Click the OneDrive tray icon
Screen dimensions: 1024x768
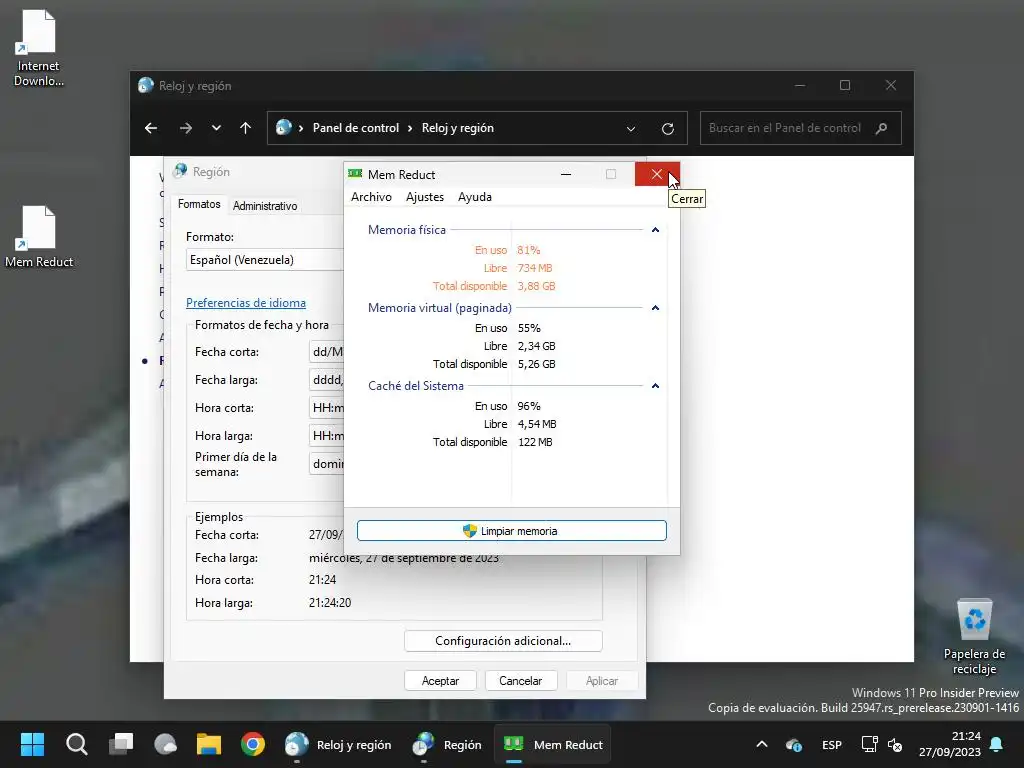[794, 744]
